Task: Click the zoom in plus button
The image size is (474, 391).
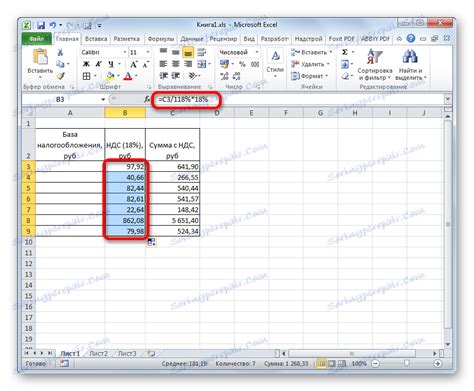Action: pos(438,364)
